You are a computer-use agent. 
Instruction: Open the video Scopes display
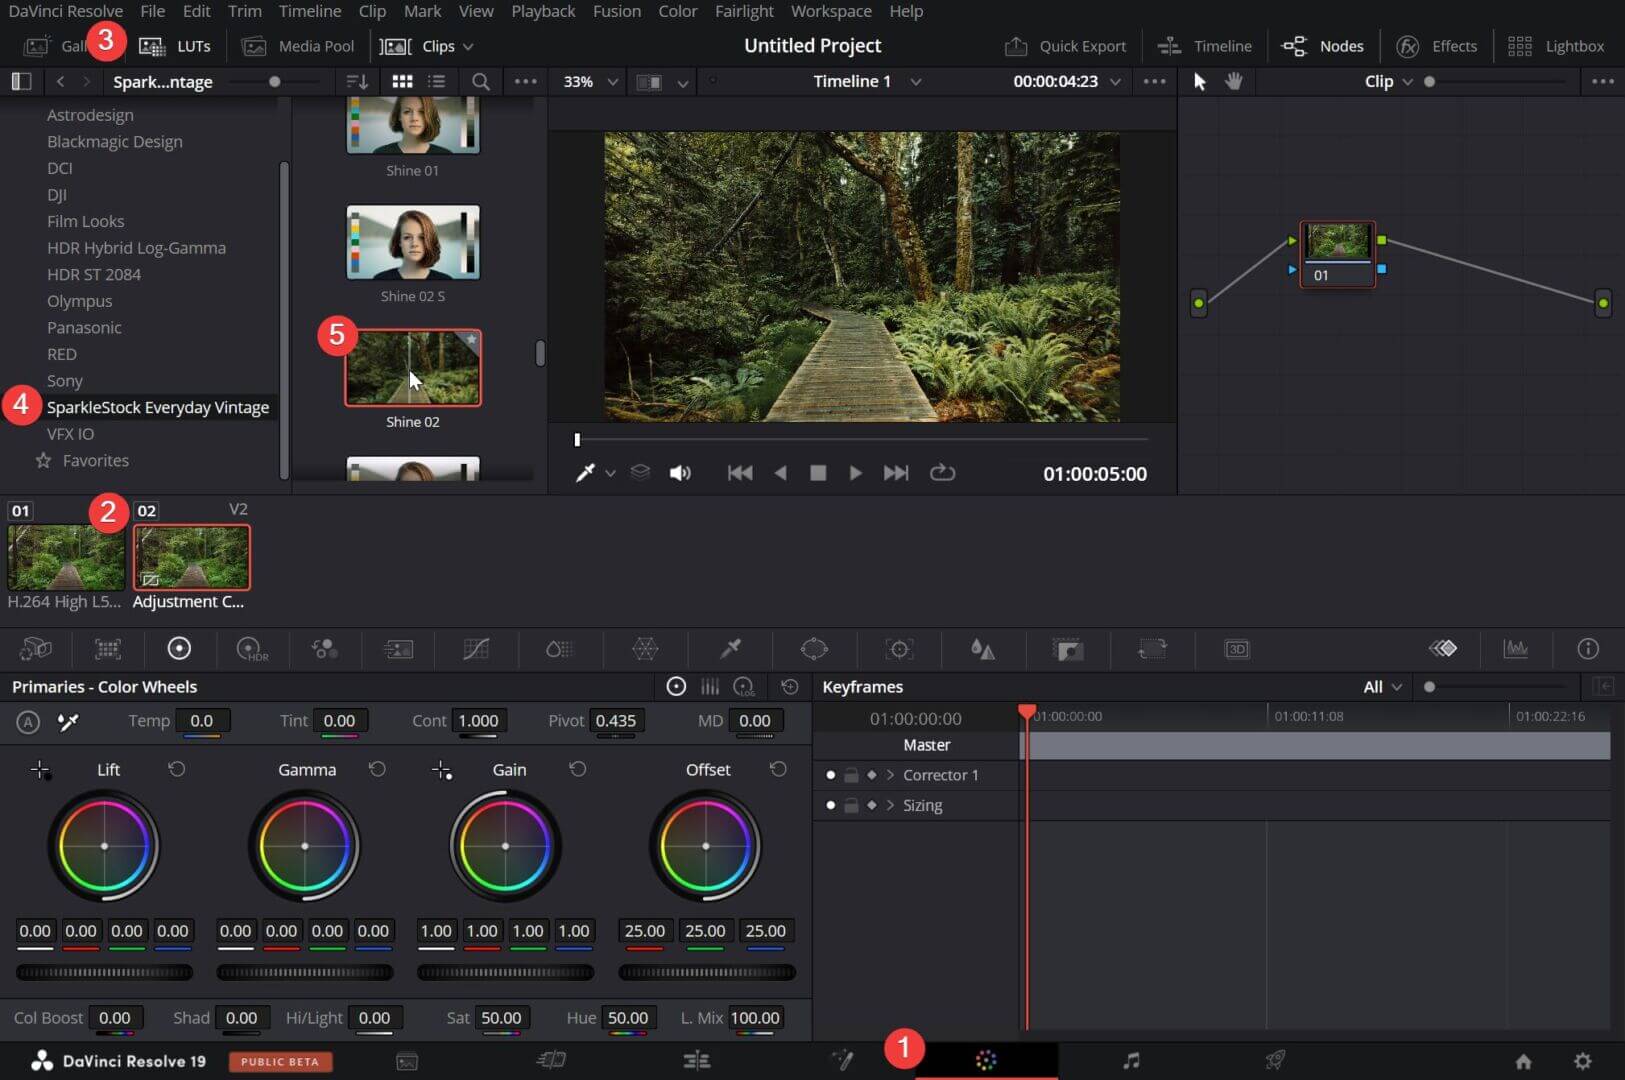coord(1516,649)
